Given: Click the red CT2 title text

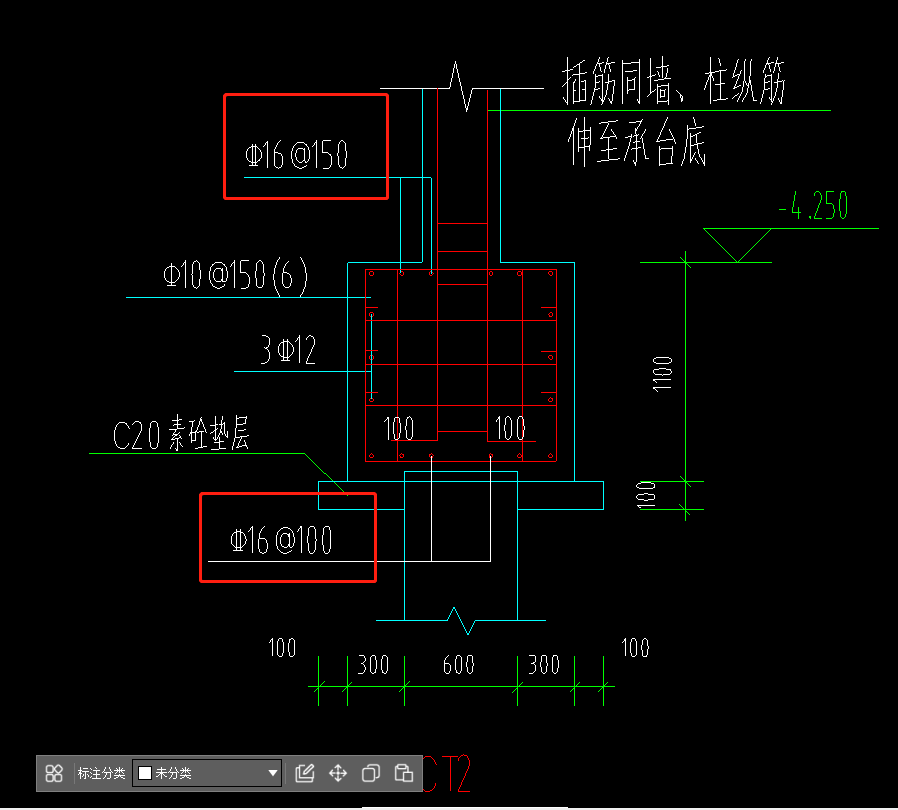Looking at the screenshot, I should 447,773.
